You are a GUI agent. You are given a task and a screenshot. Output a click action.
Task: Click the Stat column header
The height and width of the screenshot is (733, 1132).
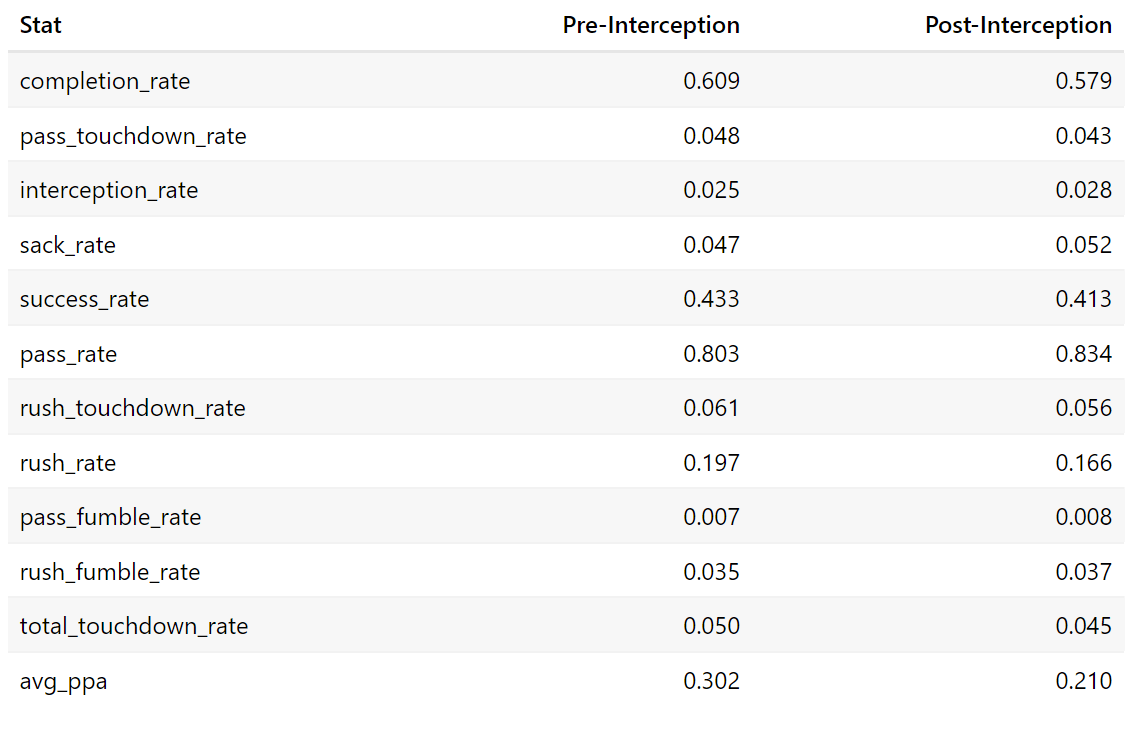[40, 25]
